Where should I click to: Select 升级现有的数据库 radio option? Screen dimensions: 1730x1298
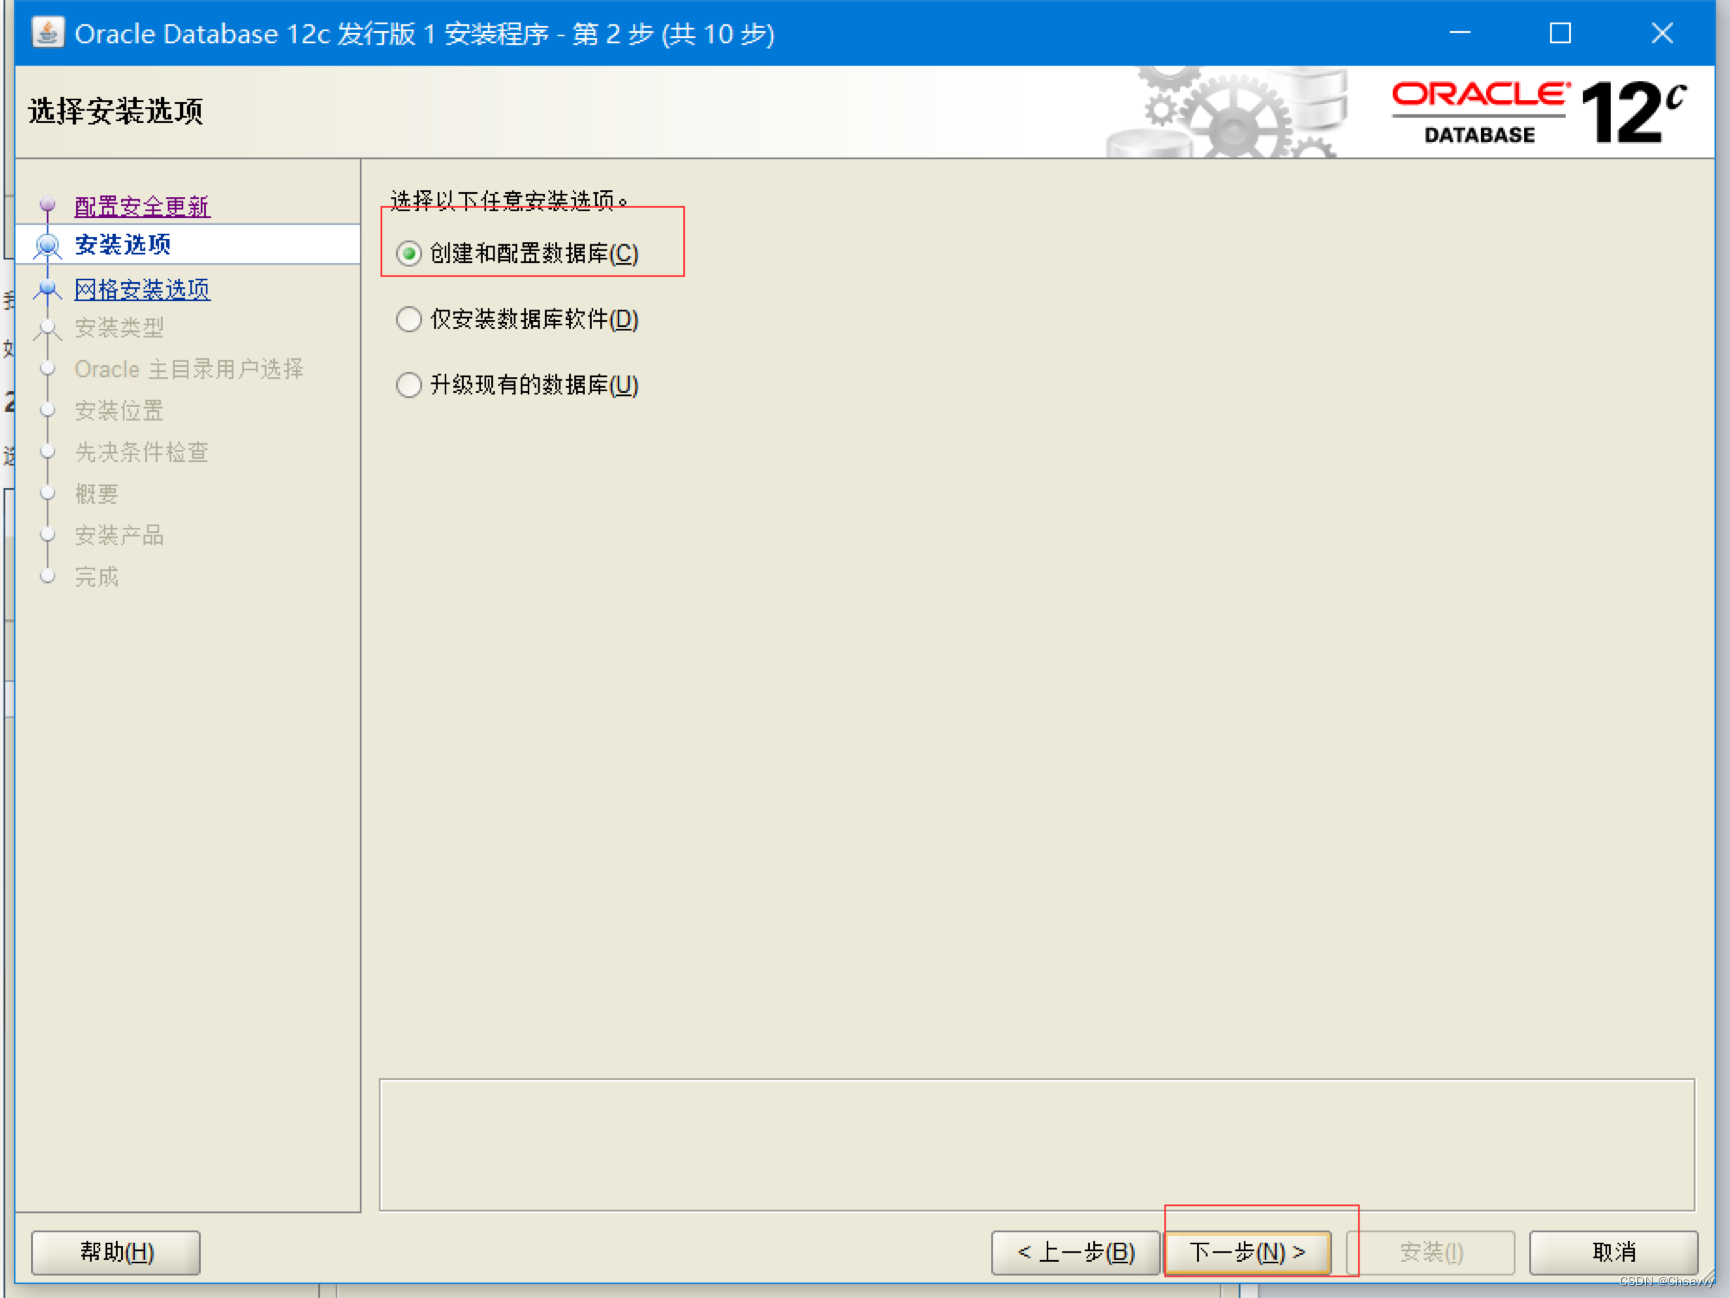coord(409,385)
